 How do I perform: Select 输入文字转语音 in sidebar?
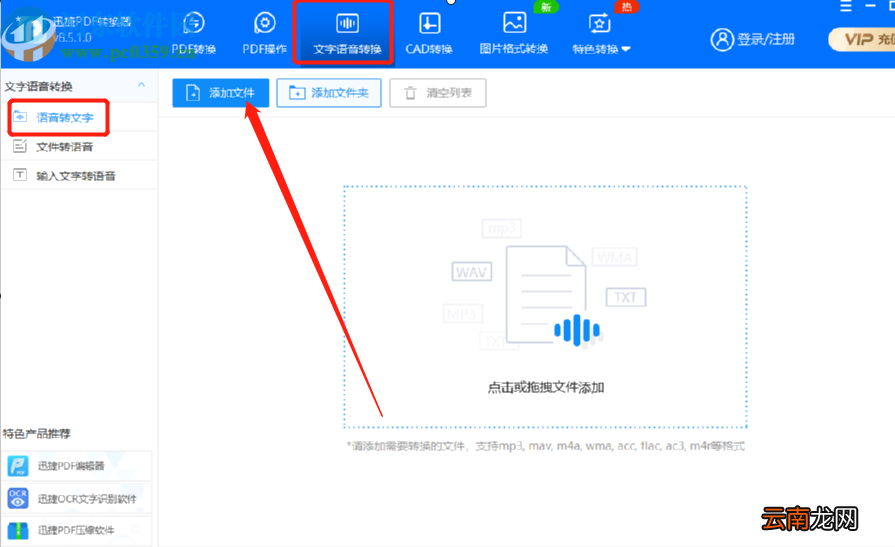click(x=79, y=175)
